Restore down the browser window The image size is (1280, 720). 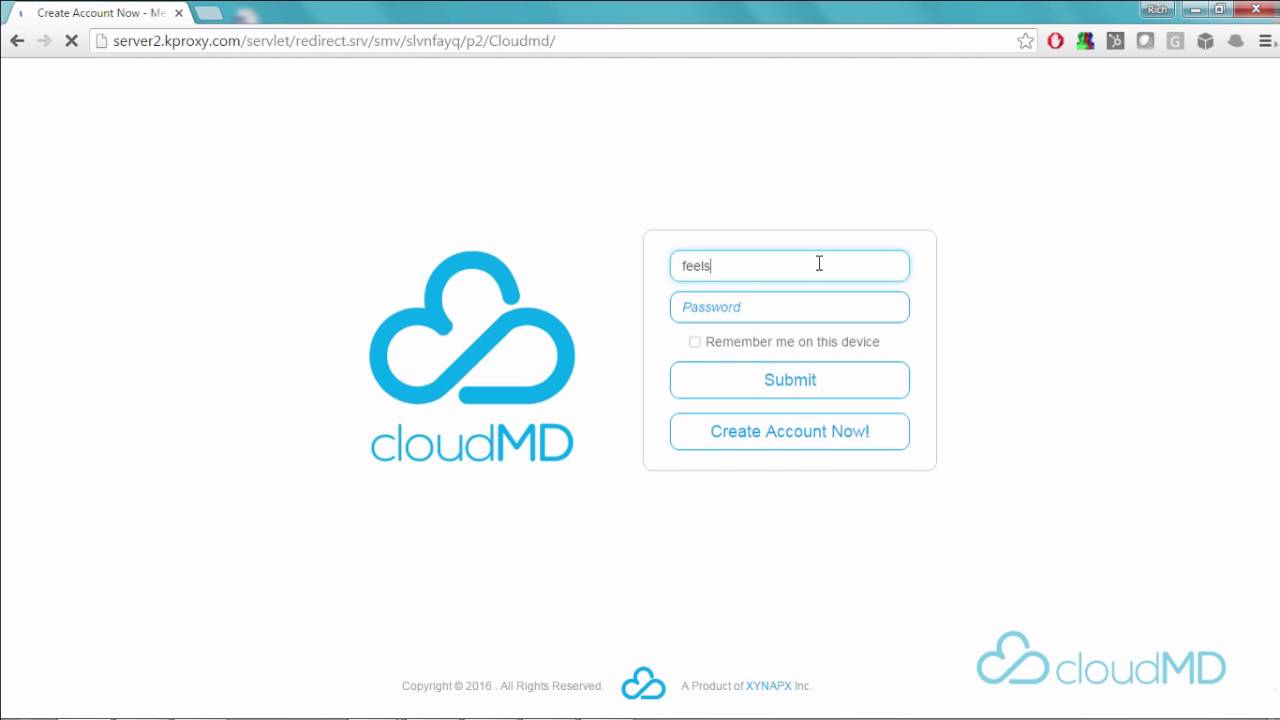1220,9
